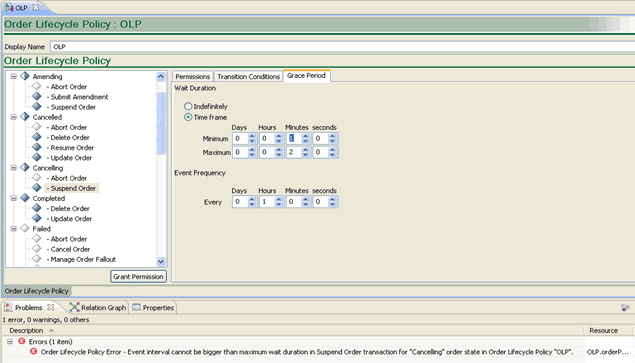635x363 pixels.
Task: Collapse the Cancelling tree node
Action: click(x=13, y=167)
